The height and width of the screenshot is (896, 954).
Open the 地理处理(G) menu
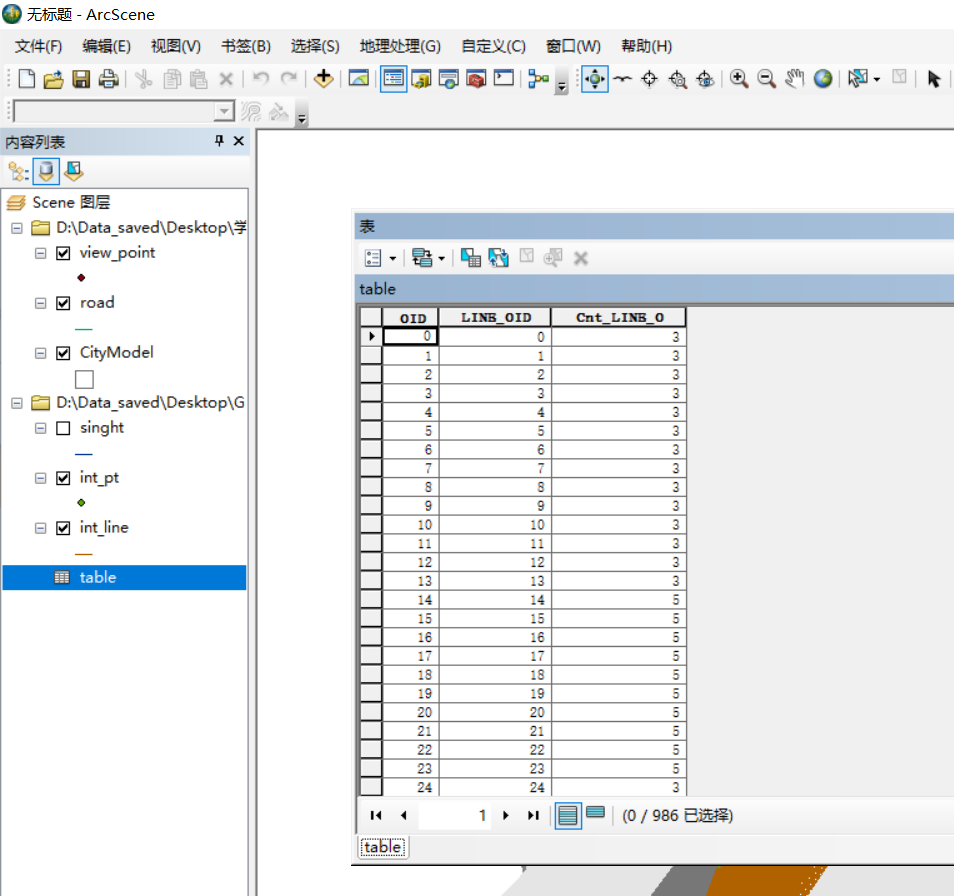[x=400, y=46]
